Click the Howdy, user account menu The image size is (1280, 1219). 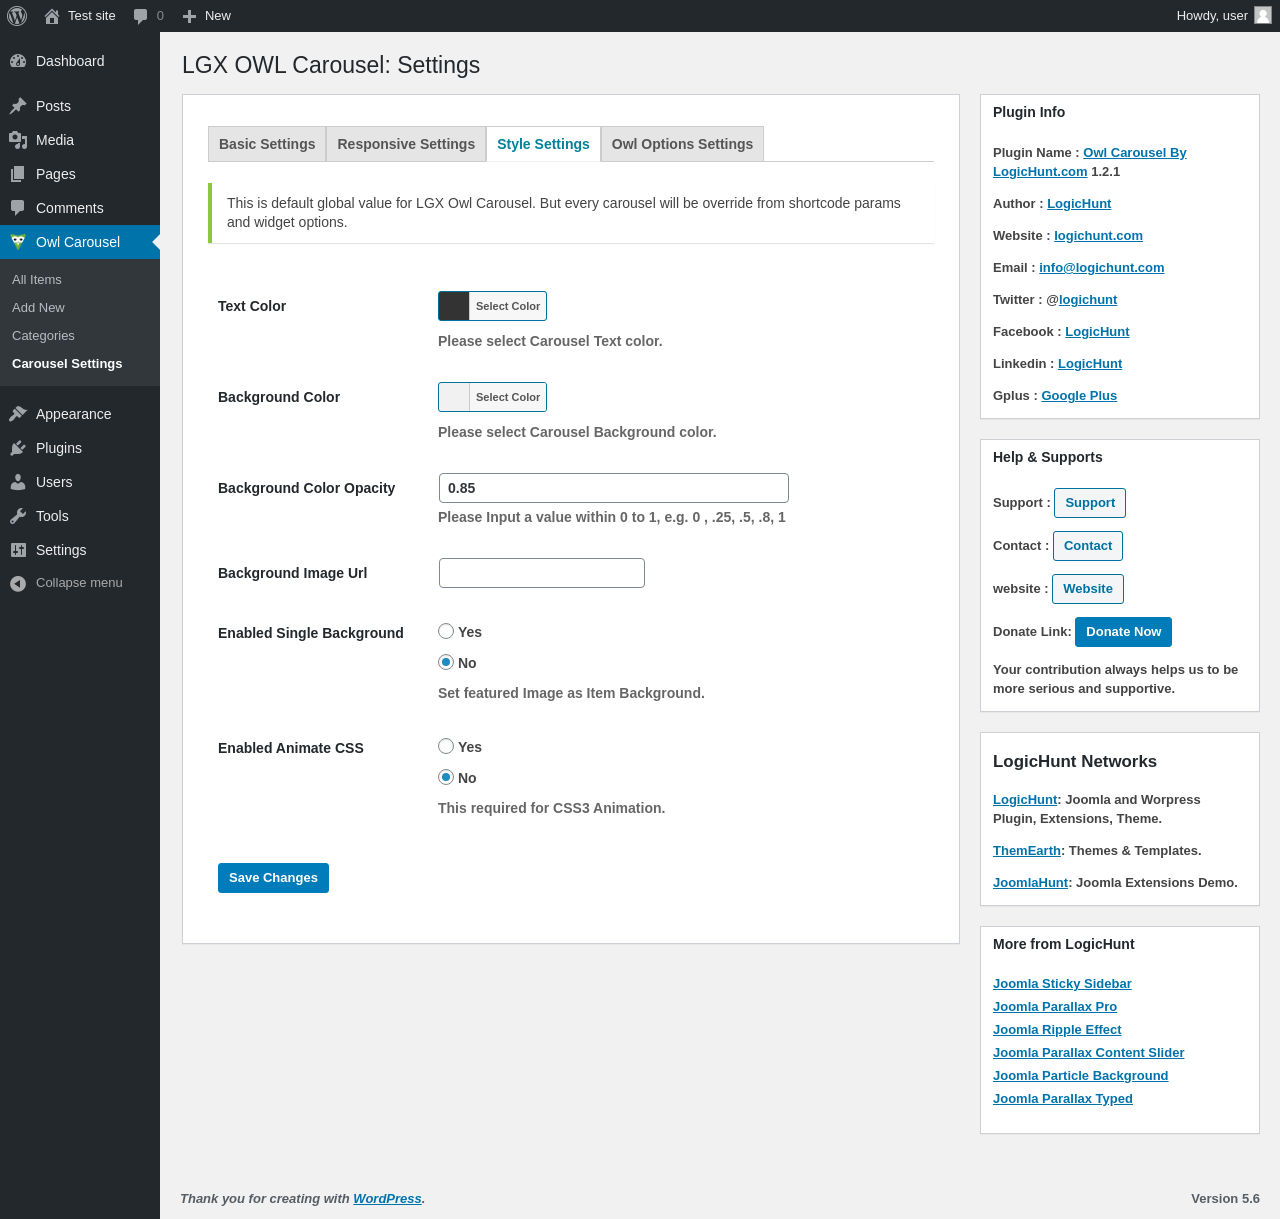1224,16
